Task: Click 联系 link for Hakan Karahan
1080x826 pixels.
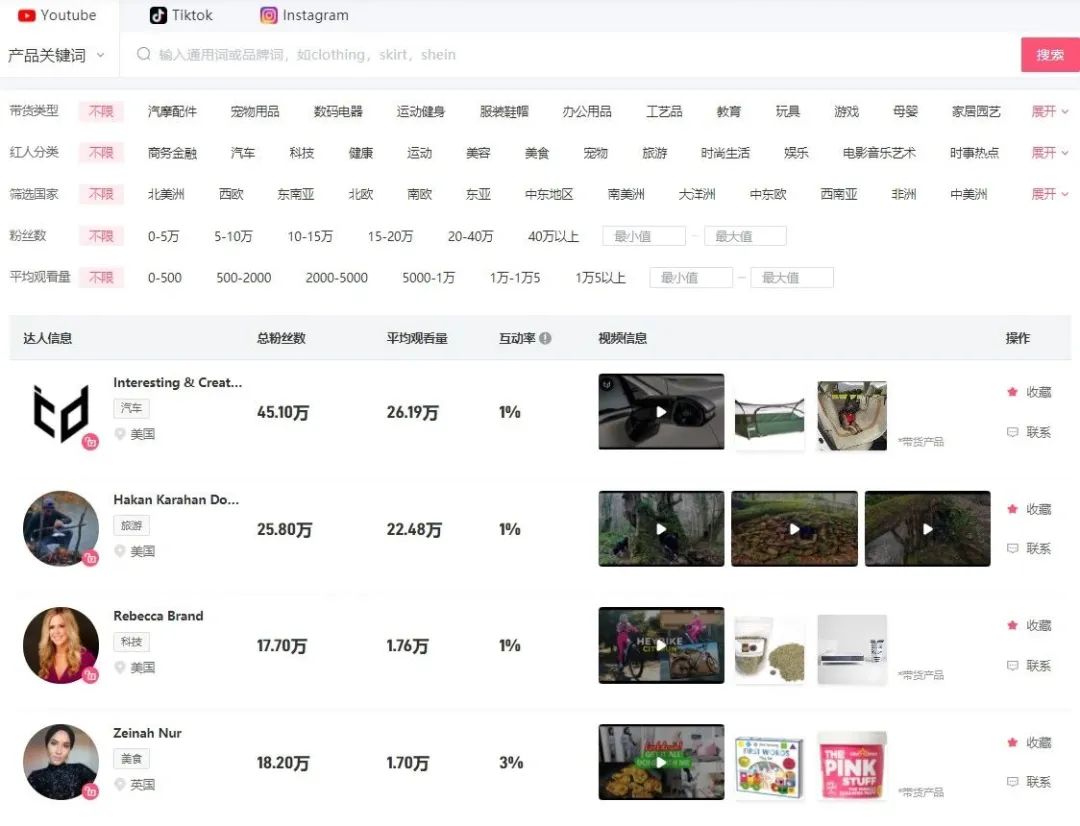Action: coord(1035,549)
